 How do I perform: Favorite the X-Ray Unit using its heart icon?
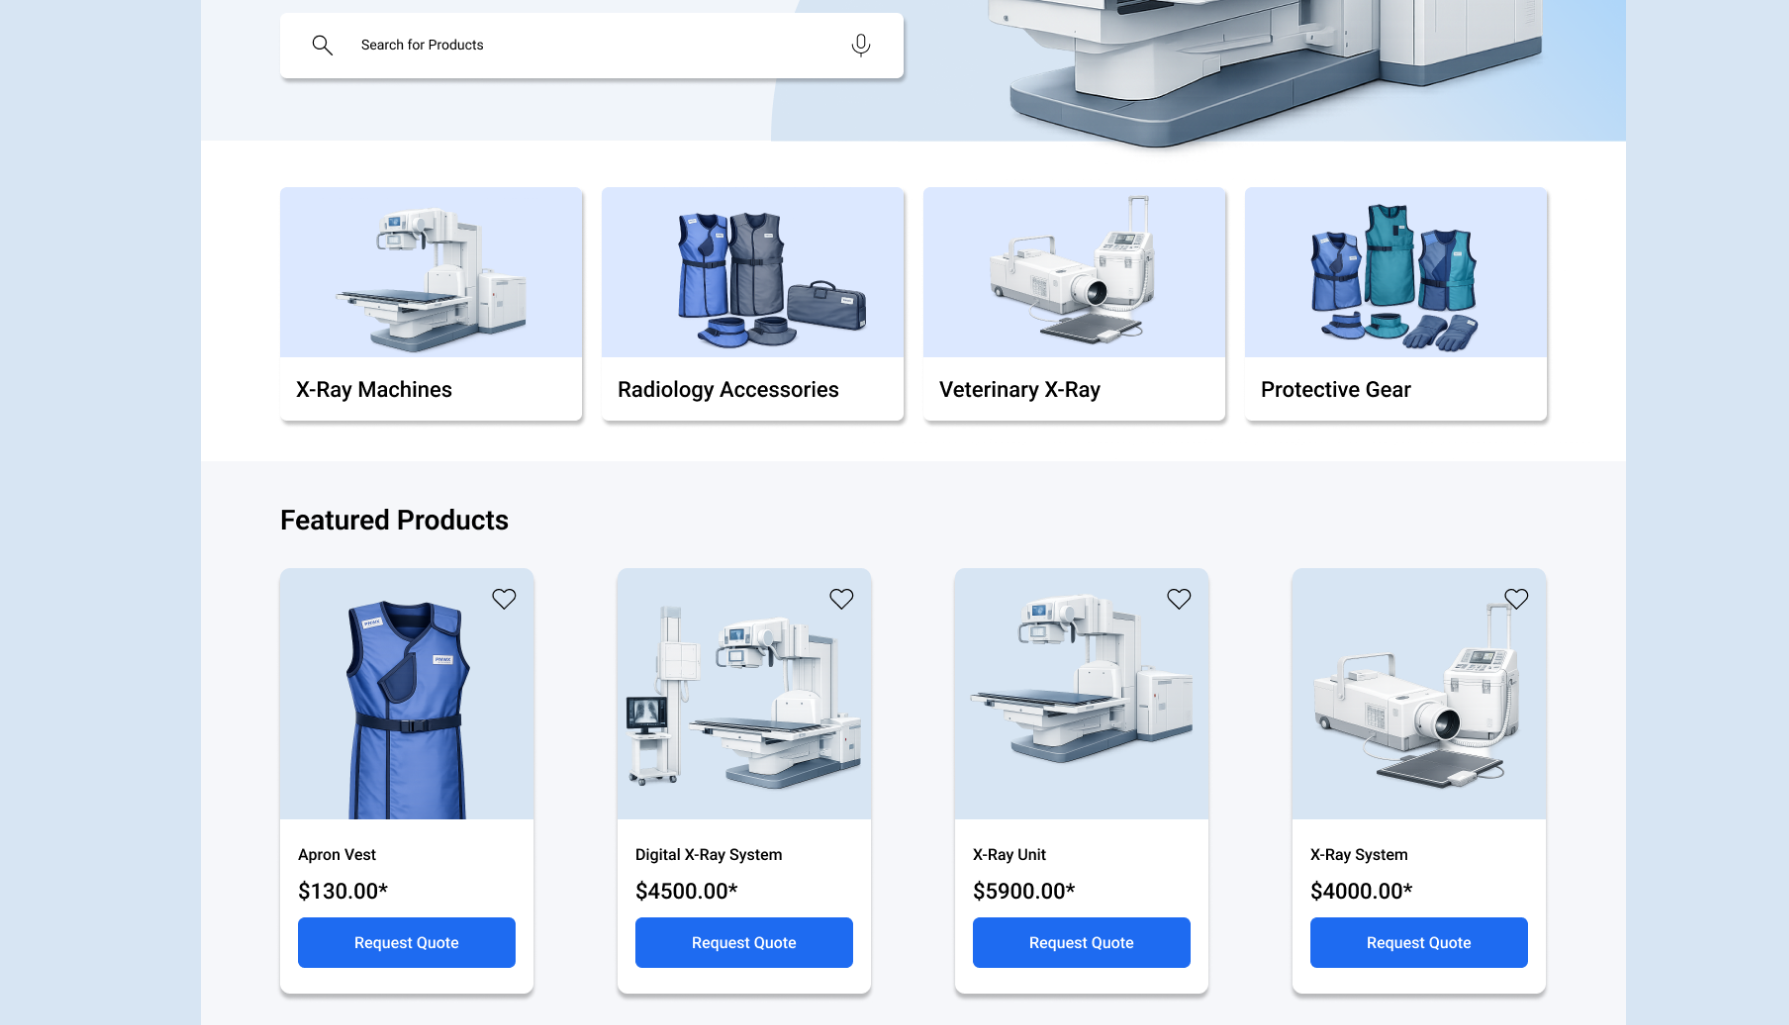pos(1178,598)
